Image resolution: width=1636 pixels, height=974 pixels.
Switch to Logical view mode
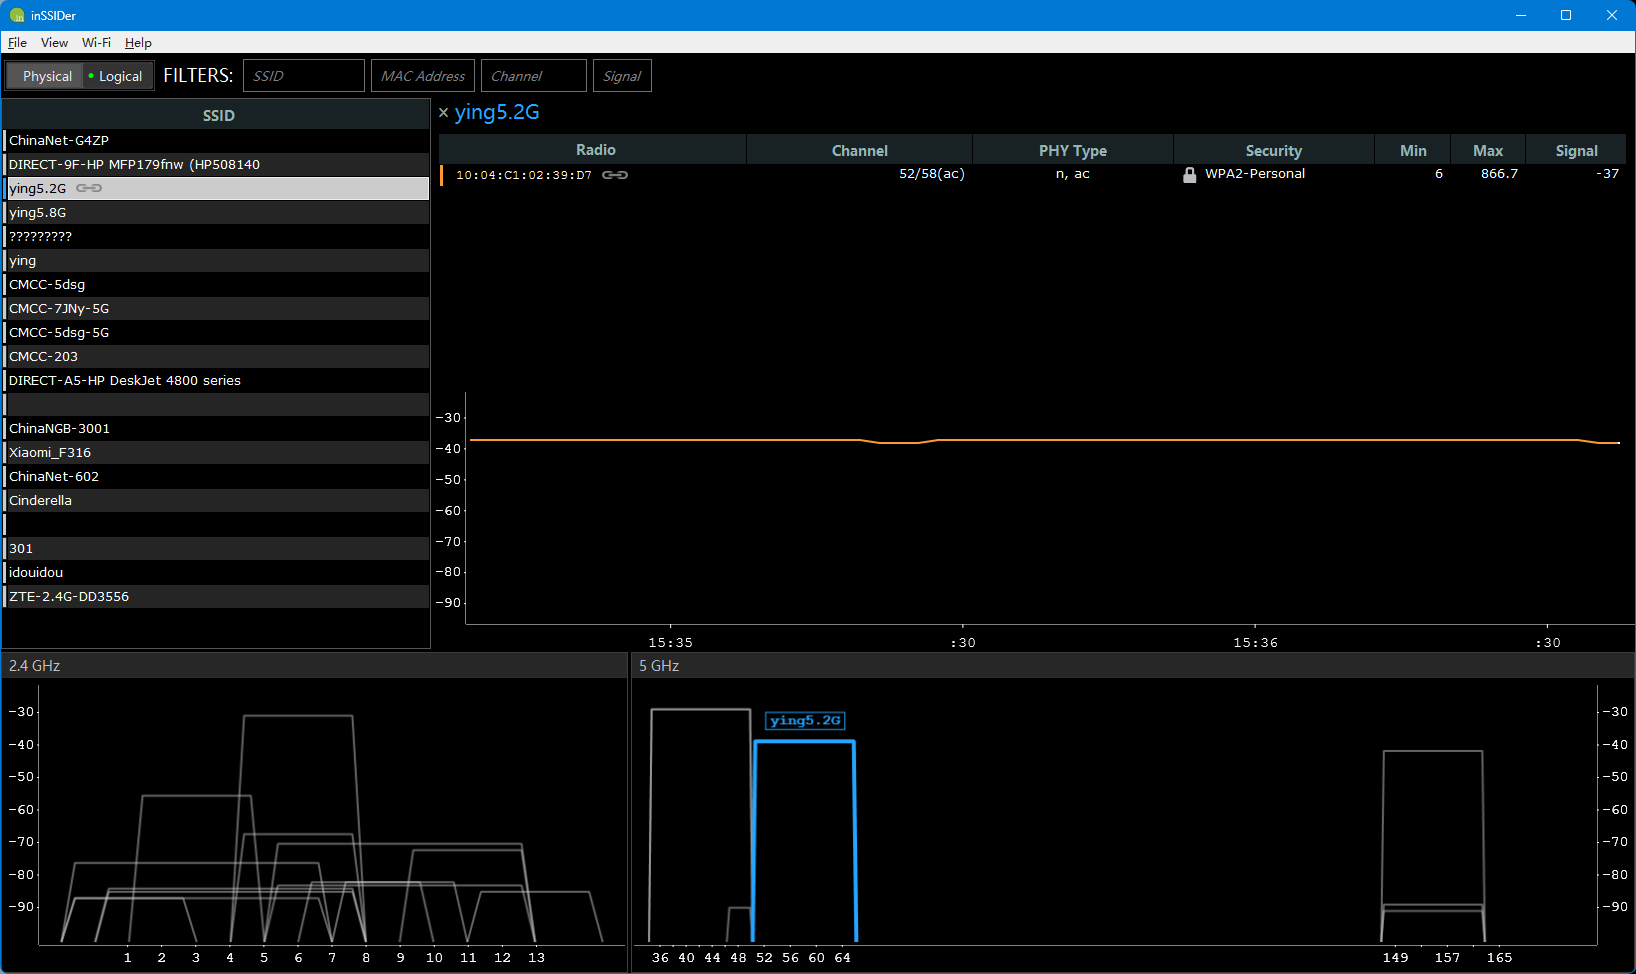pos(119,76)
